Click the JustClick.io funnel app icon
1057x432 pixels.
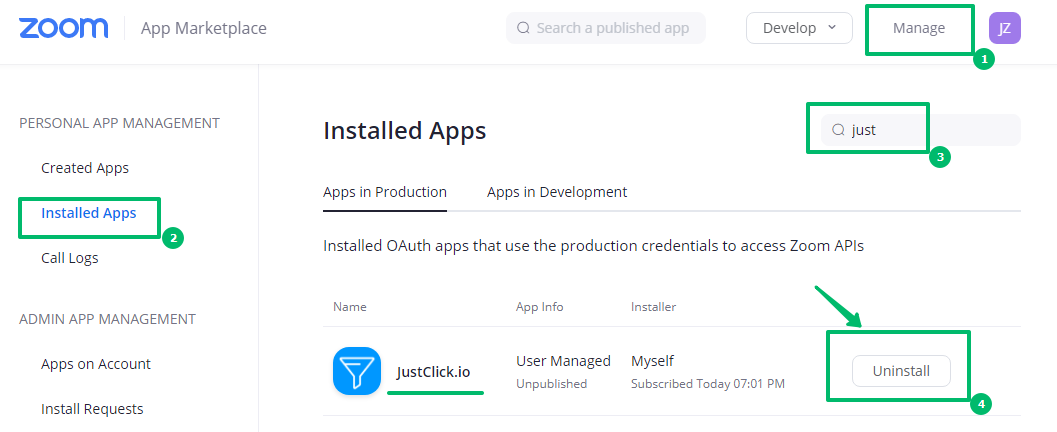357,371
